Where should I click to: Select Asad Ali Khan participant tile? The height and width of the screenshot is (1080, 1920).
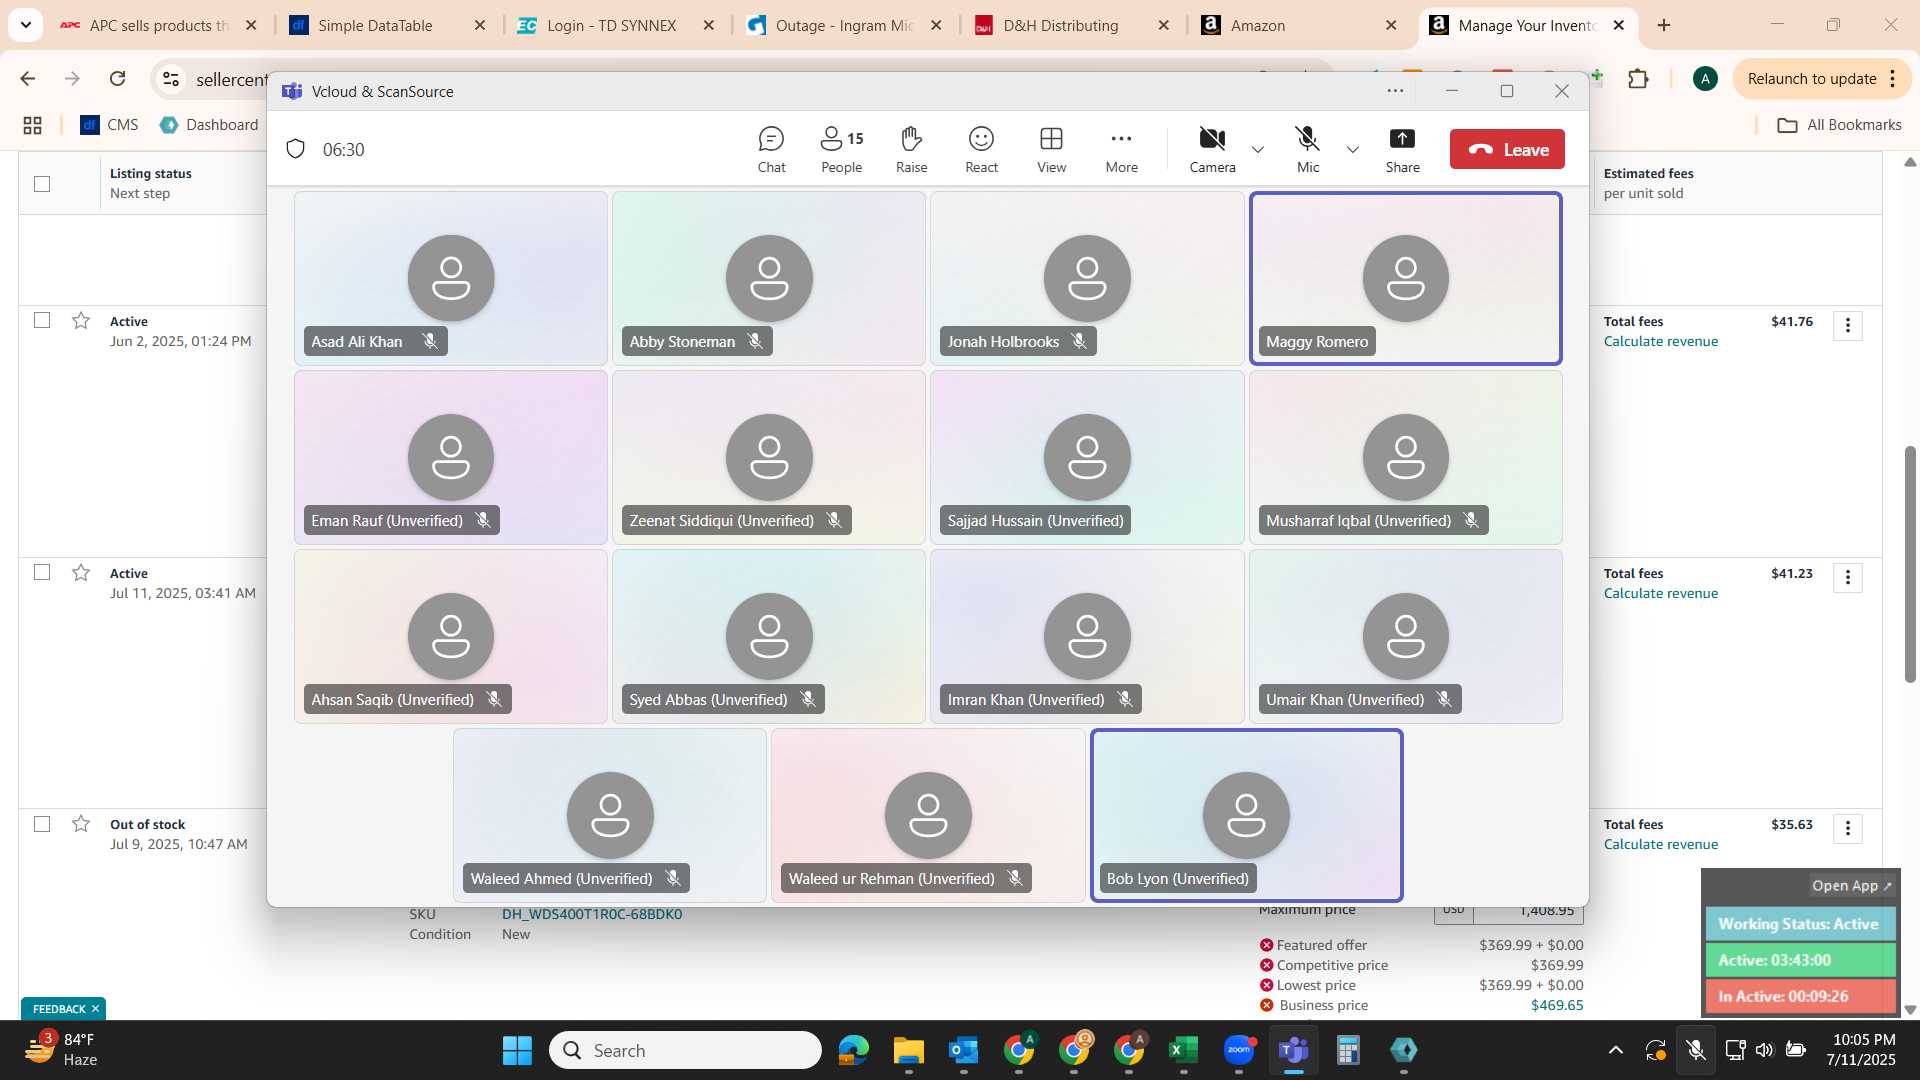(450, 278)
